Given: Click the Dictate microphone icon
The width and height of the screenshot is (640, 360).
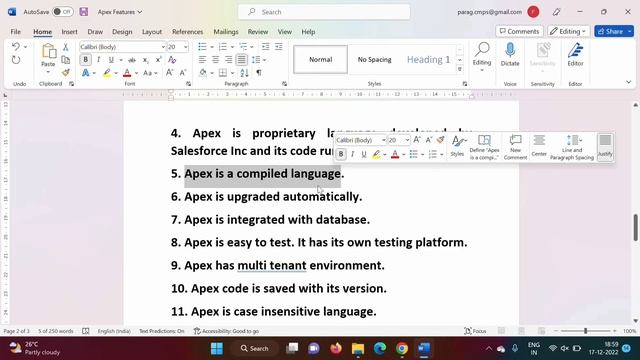Looking at the screenshot, I should (510, 50).
